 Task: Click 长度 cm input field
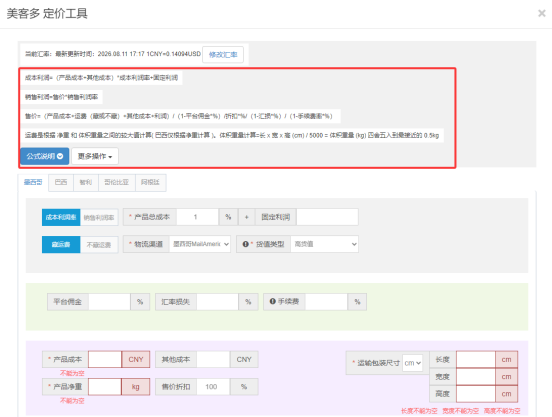476,359
